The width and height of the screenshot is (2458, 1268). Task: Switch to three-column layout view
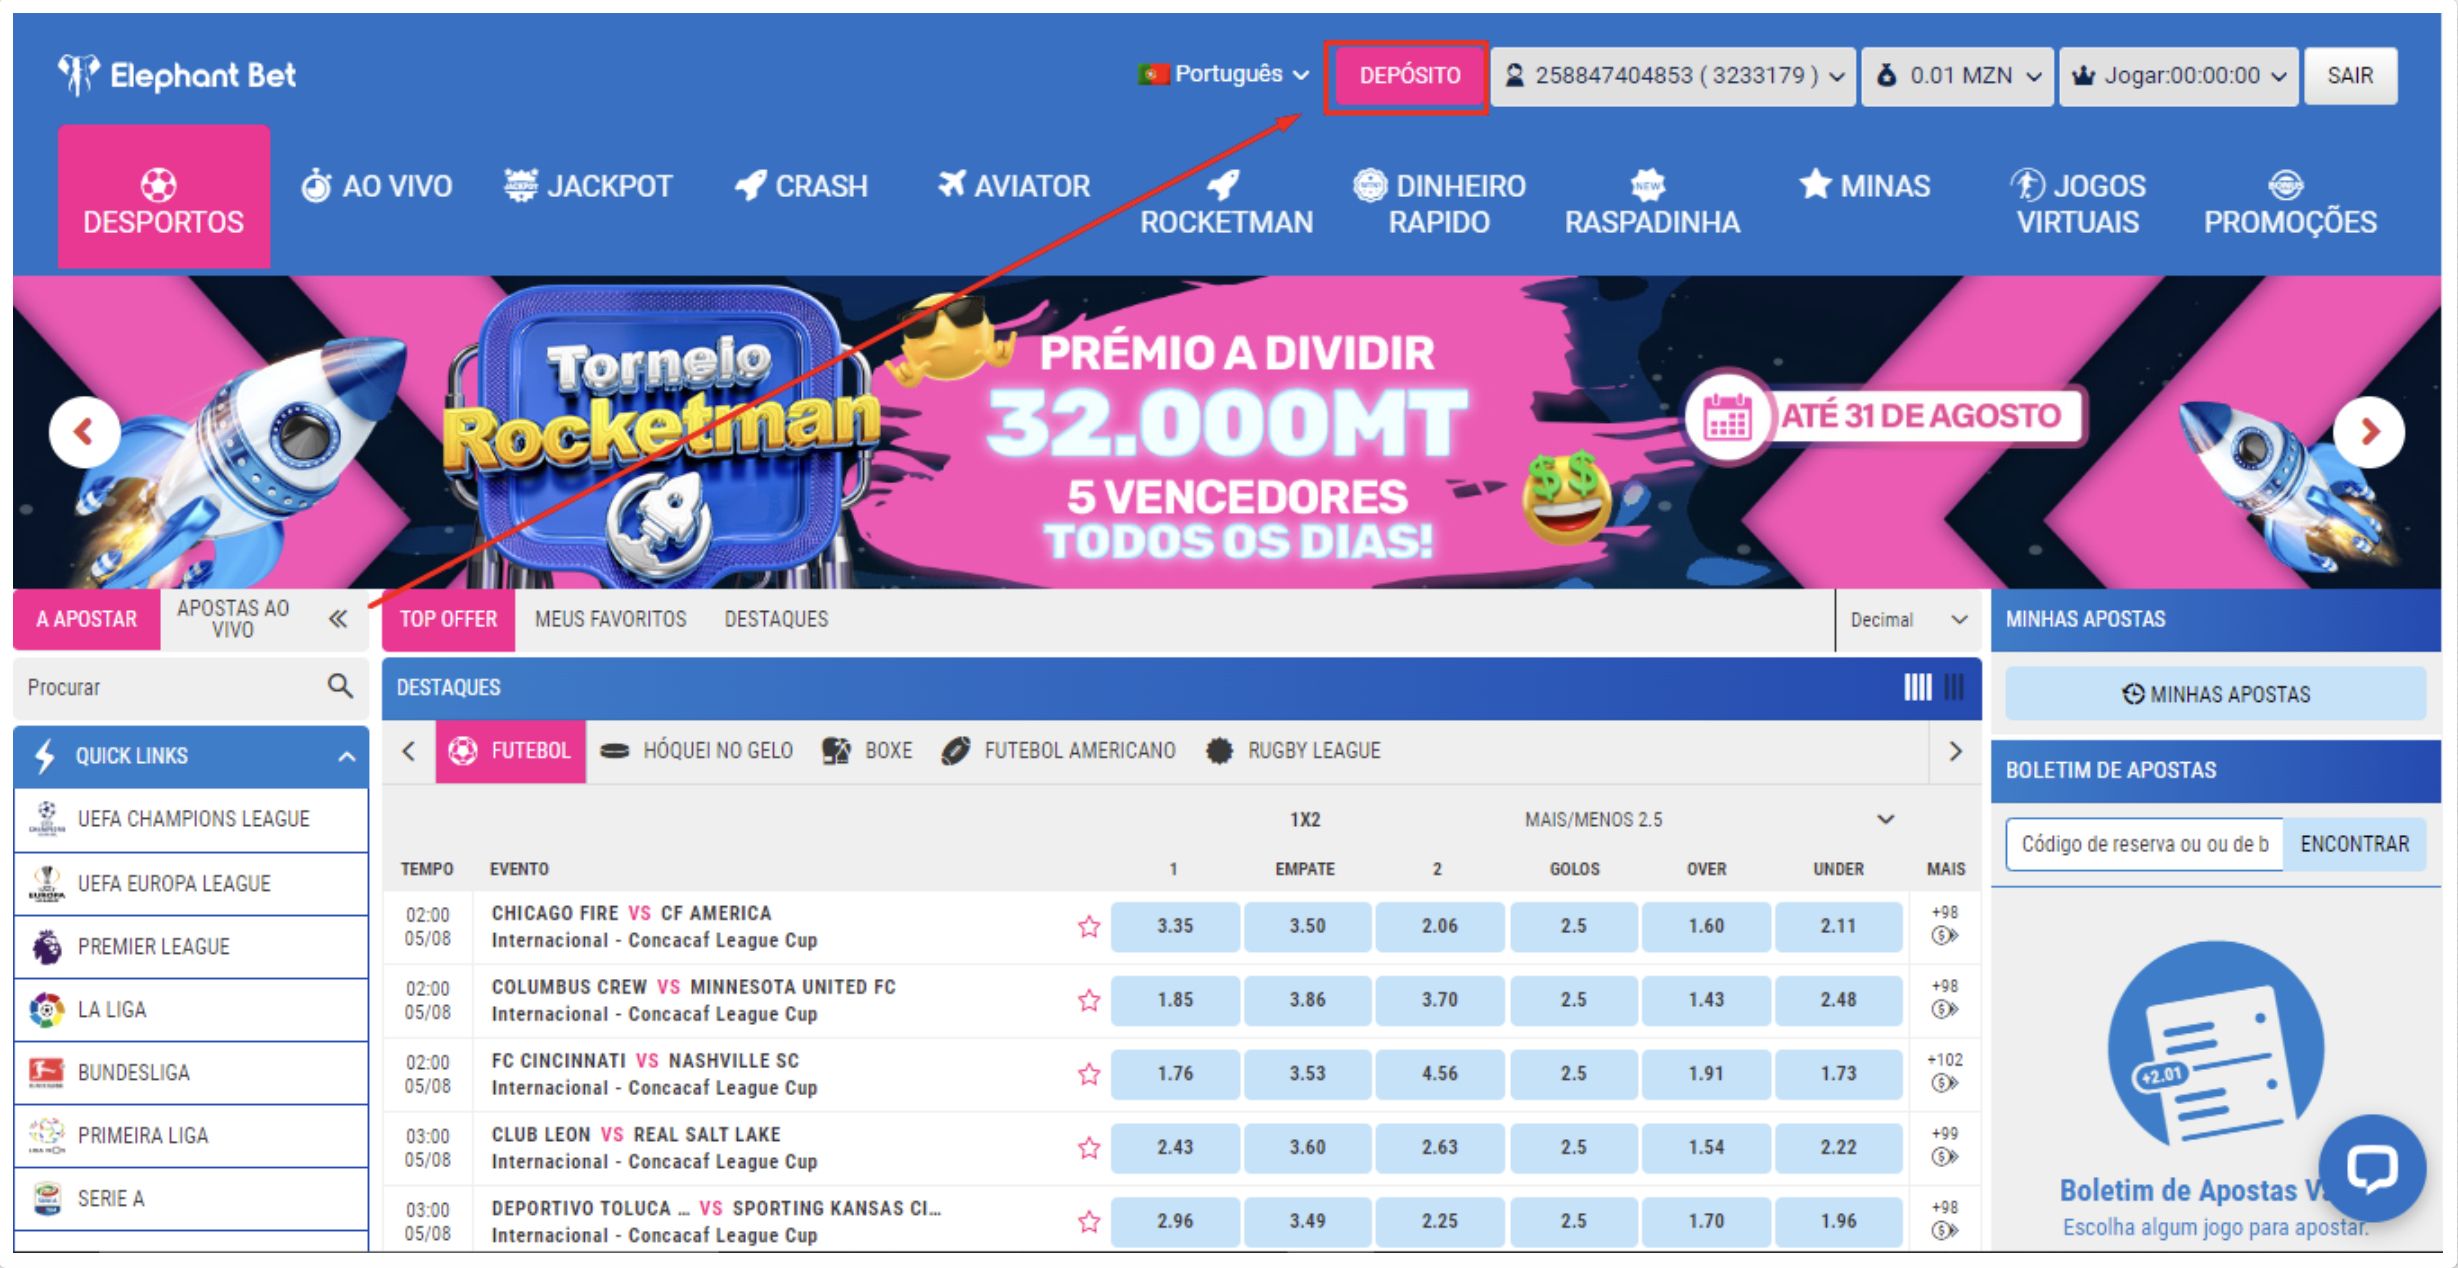[1954, 687]
